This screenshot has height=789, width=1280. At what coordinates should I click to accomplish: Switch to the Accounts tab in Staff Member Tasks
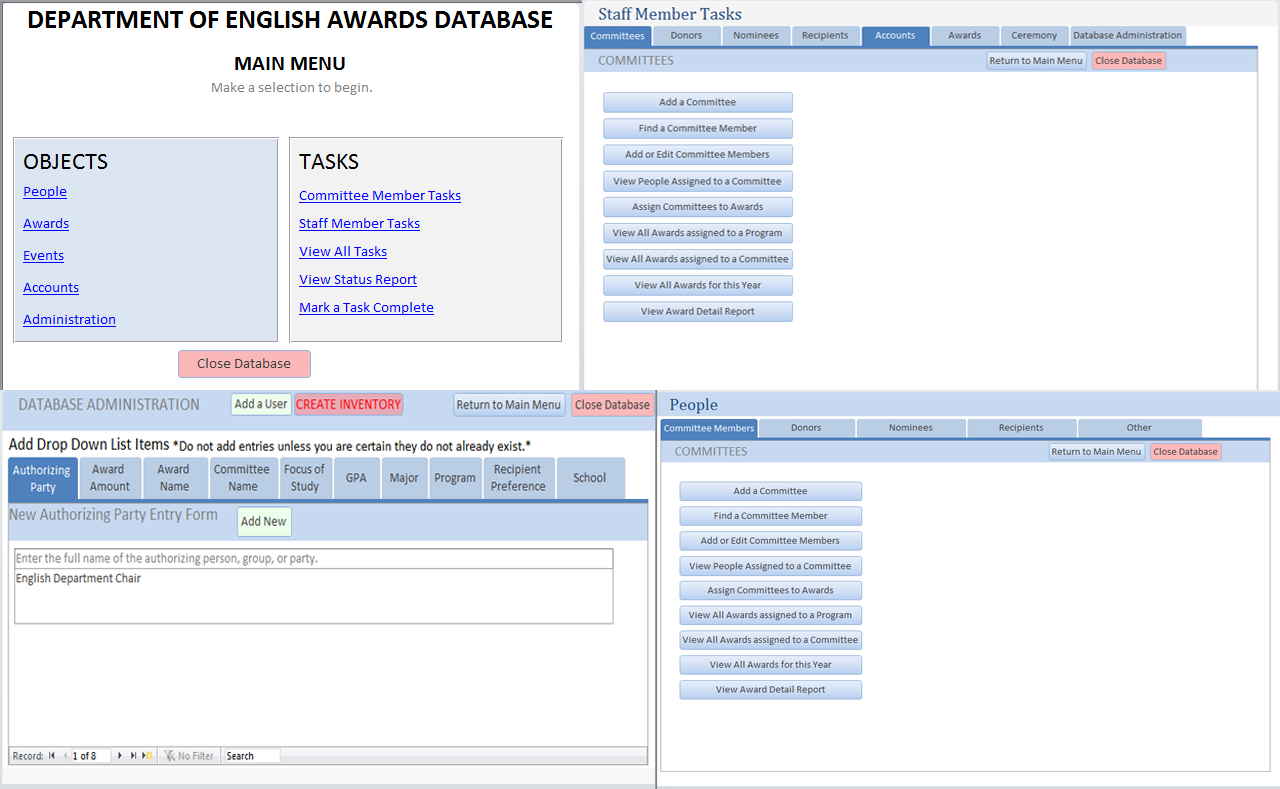pyautogui.click(x=895, y=36)
